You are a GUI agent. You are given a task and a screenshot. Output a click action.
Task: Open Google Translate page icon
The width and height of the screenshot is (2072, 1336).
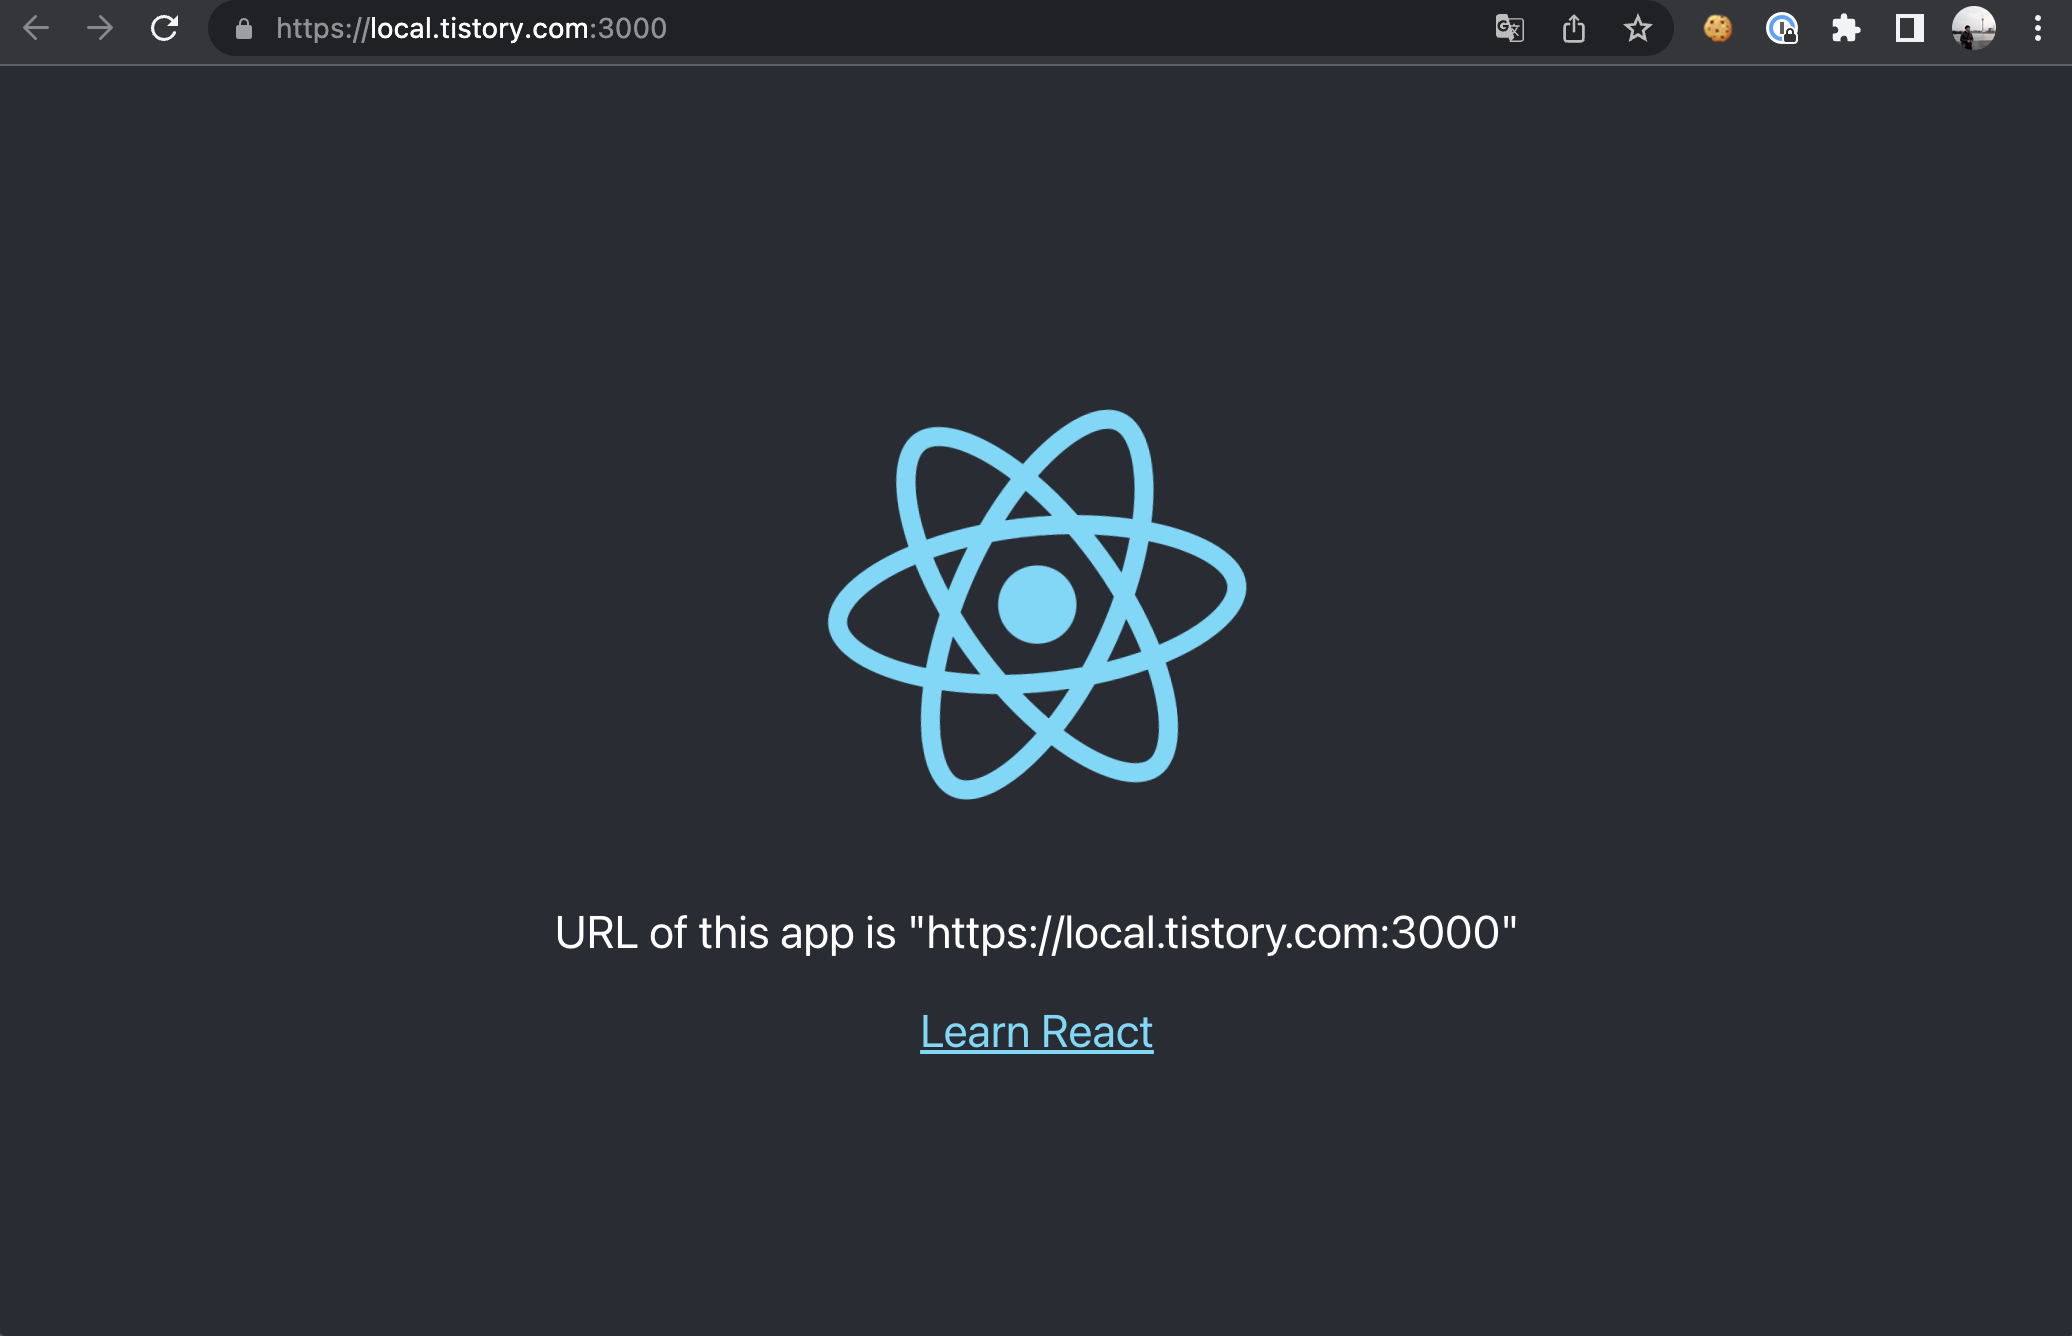tap(1509, 28)
